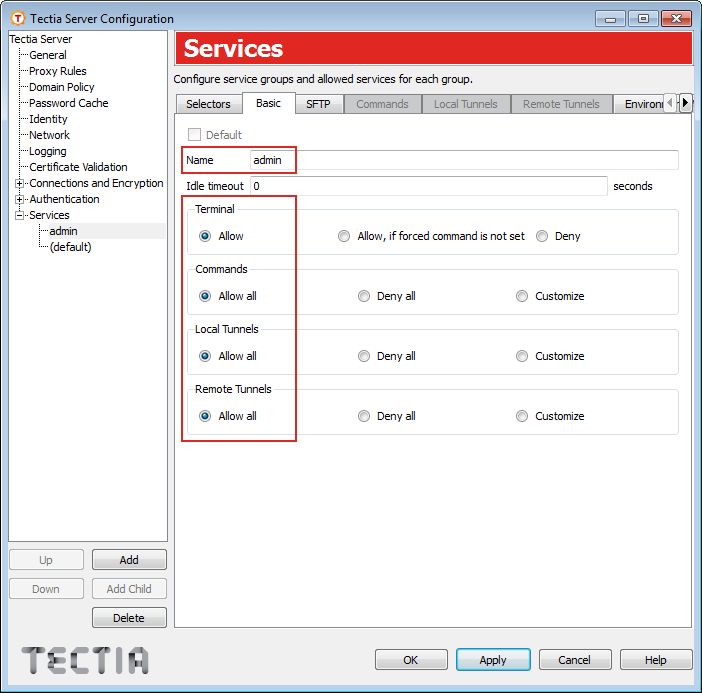This screenshot has width=702, height=693.
Task: Select Commands Allow all option
Action: pos(205,296)
